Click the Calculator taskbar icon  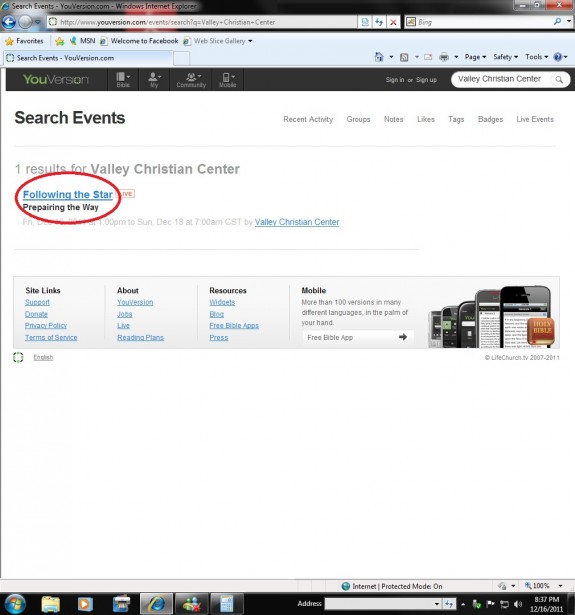227,604
